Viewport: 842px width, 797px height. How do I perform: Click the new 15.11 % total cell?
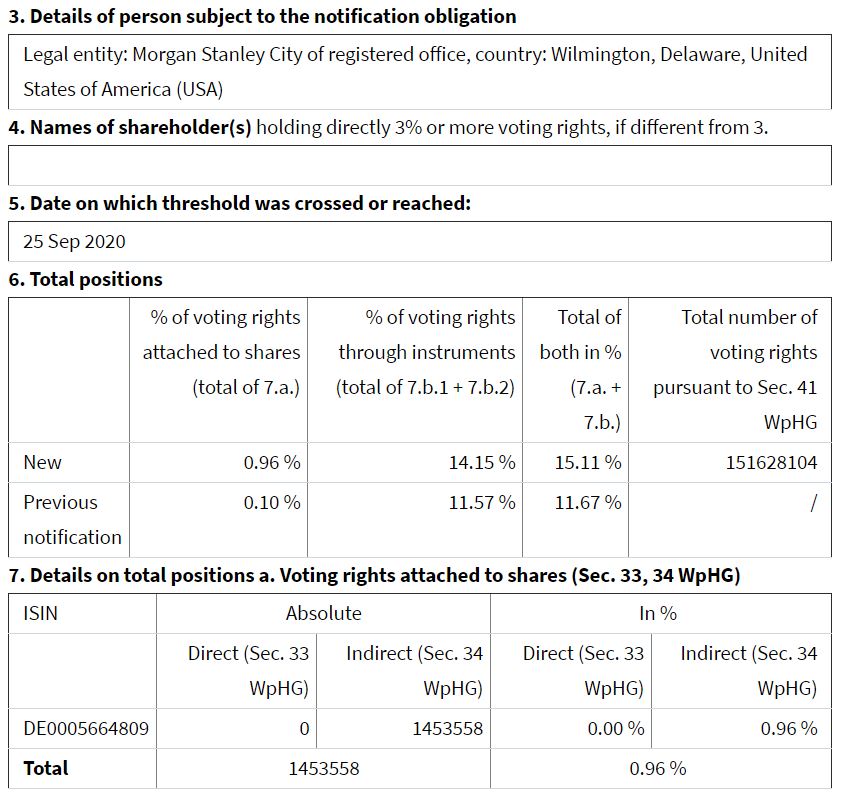588,462
